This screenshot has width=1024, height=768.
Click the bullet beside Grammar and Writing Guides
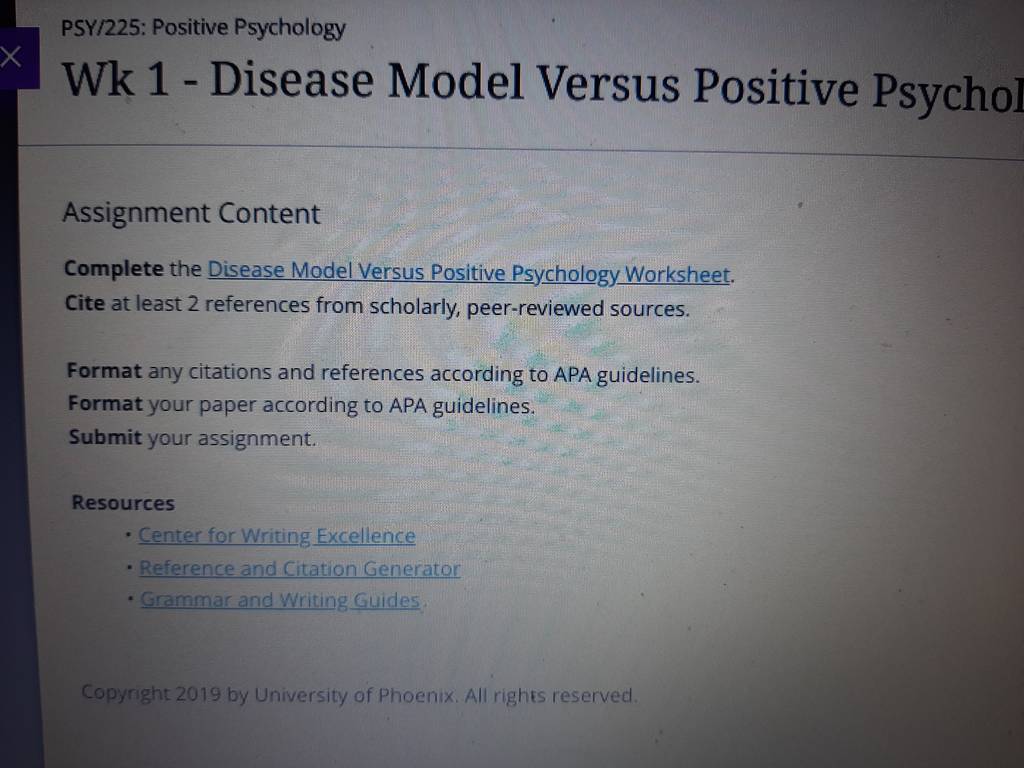[x=131, y=598]
